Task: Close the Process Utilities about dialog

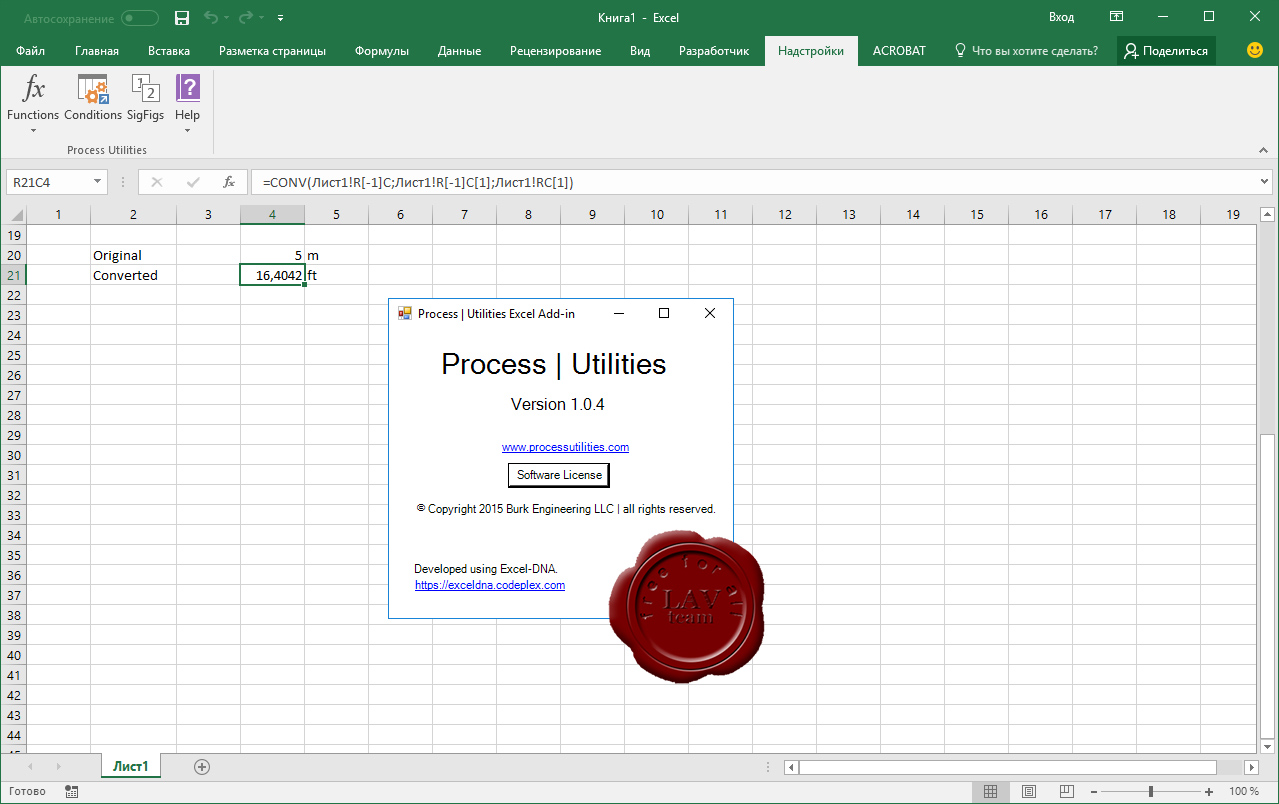Action: click(710, 313)
